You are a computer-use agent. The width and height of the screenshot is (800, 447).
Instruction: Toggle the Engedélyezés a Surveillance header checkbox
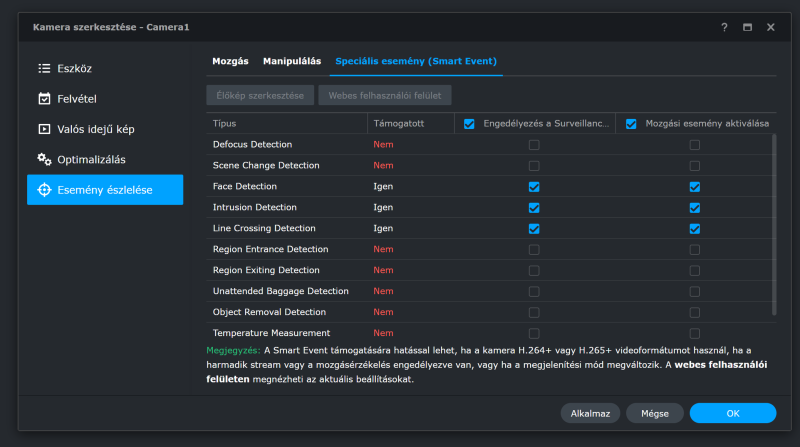(469, 123)
